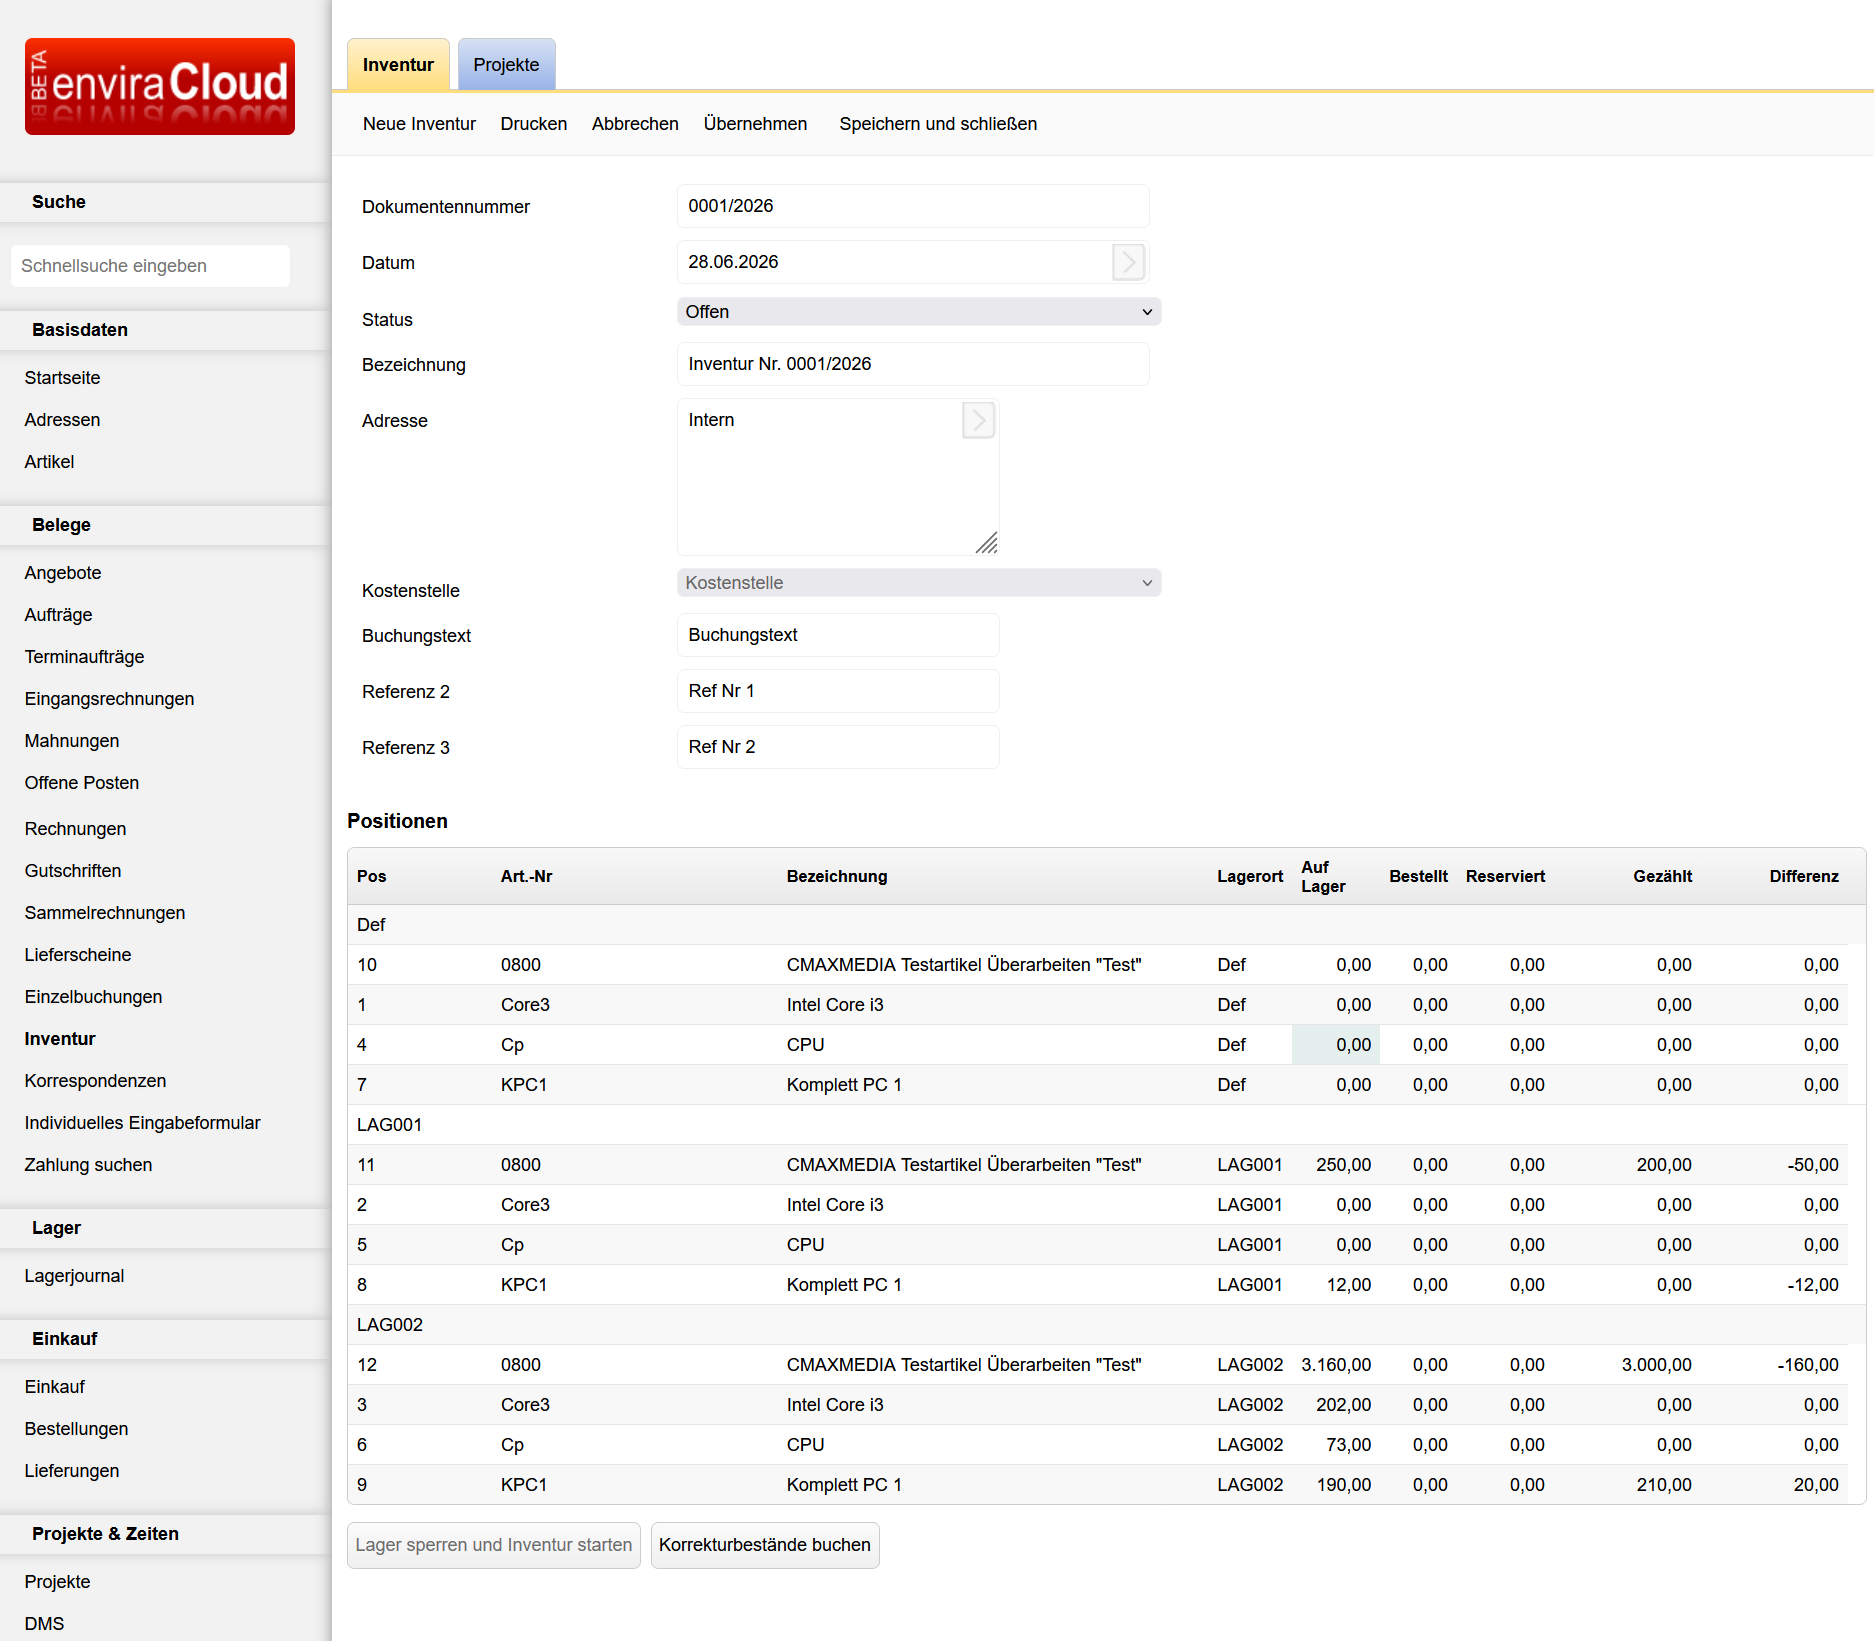Select the highlighted Auf Lager cell for CPU
Viewport: 1874px width, 1641px height.
tap(1336, 1045)
